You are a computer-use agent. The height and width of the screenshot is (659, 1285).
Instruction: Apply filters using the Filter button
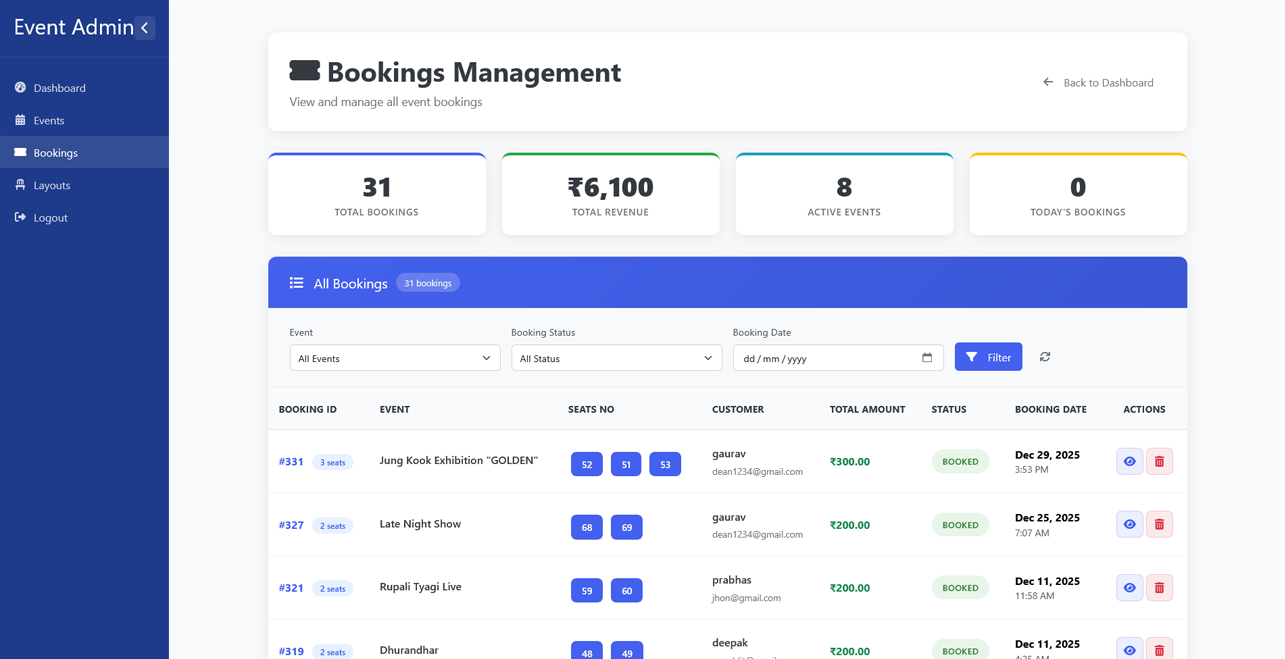click(988, 356)
